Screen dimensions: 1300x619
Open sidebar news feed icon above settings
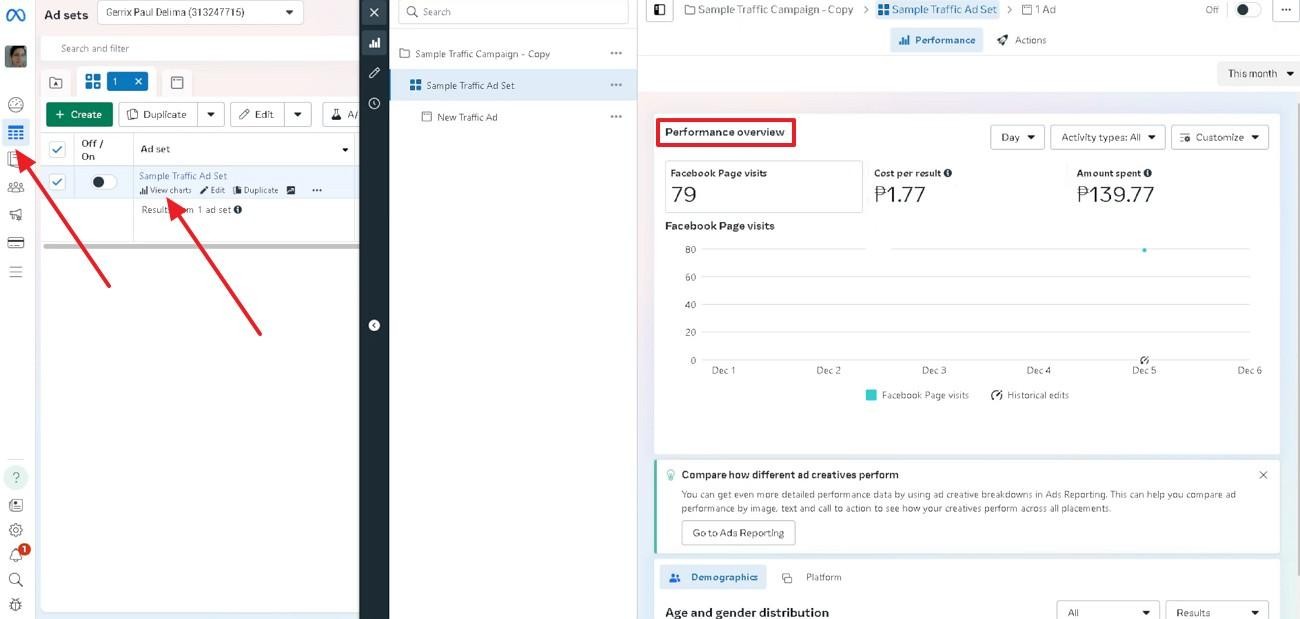15,505
